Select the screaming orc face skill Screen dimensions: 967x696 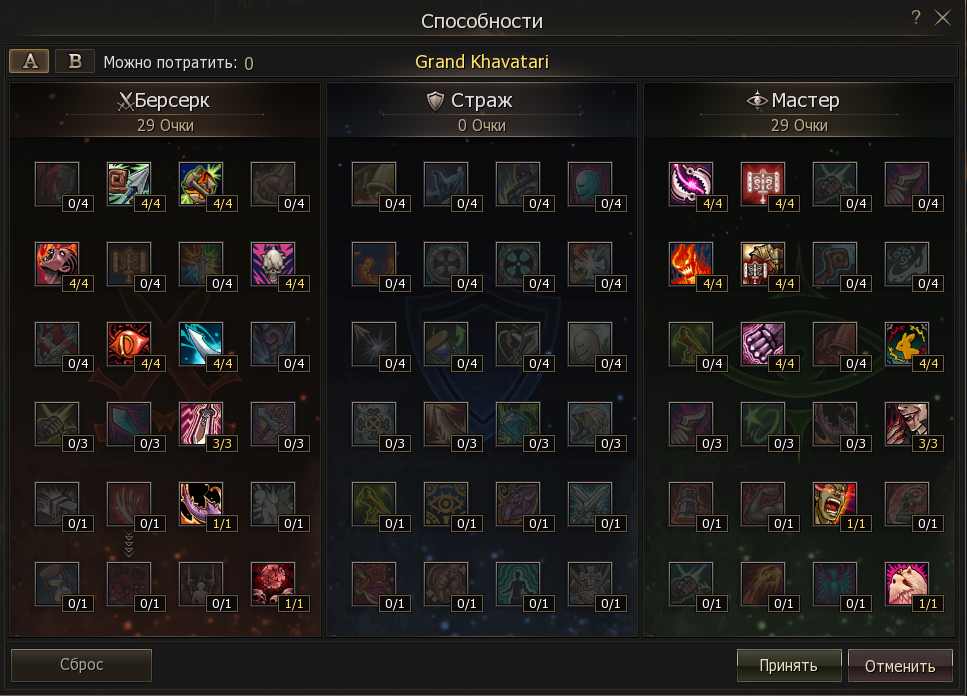(834, 504)
